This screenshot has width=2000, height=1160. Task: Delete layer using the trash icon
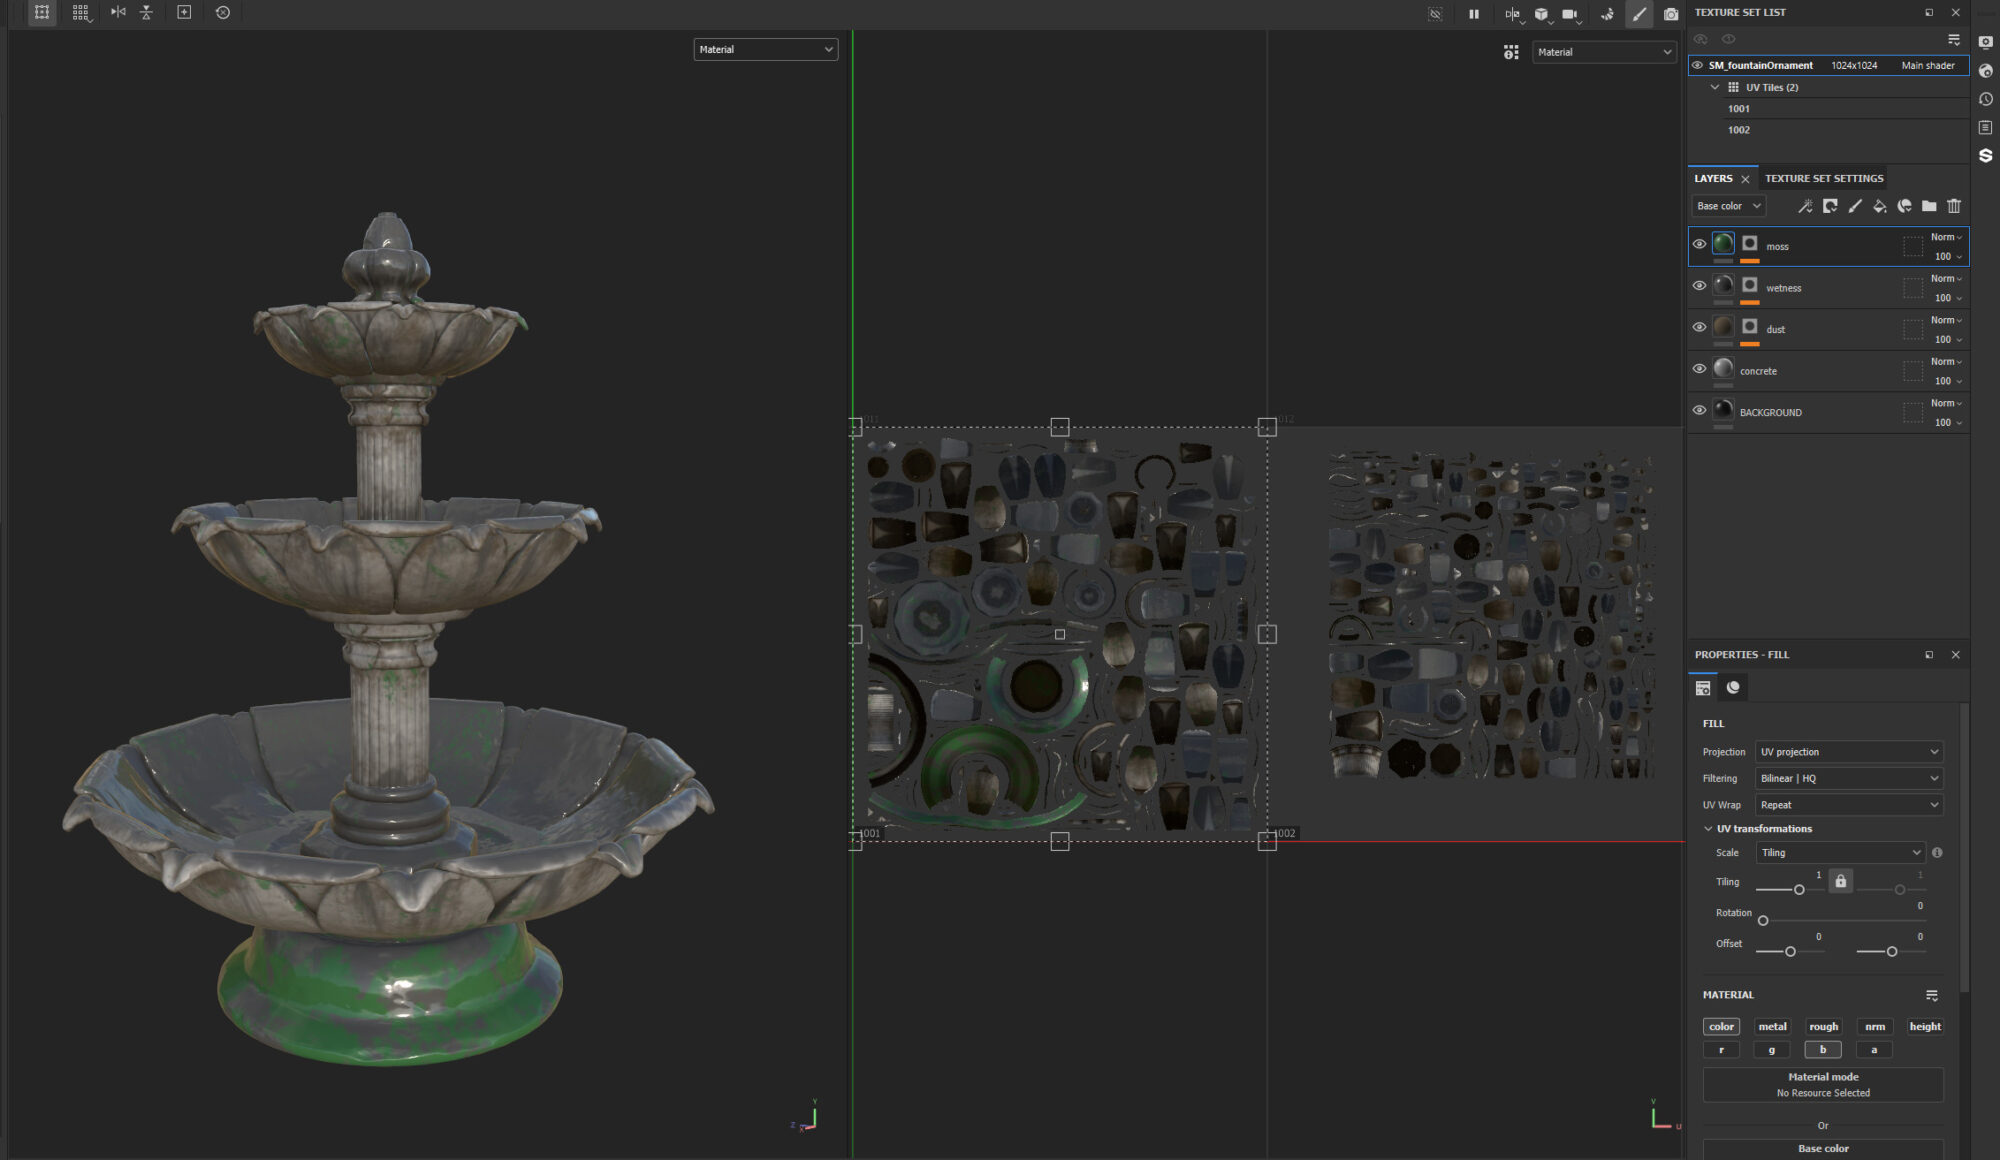(x=1954, y=206)
